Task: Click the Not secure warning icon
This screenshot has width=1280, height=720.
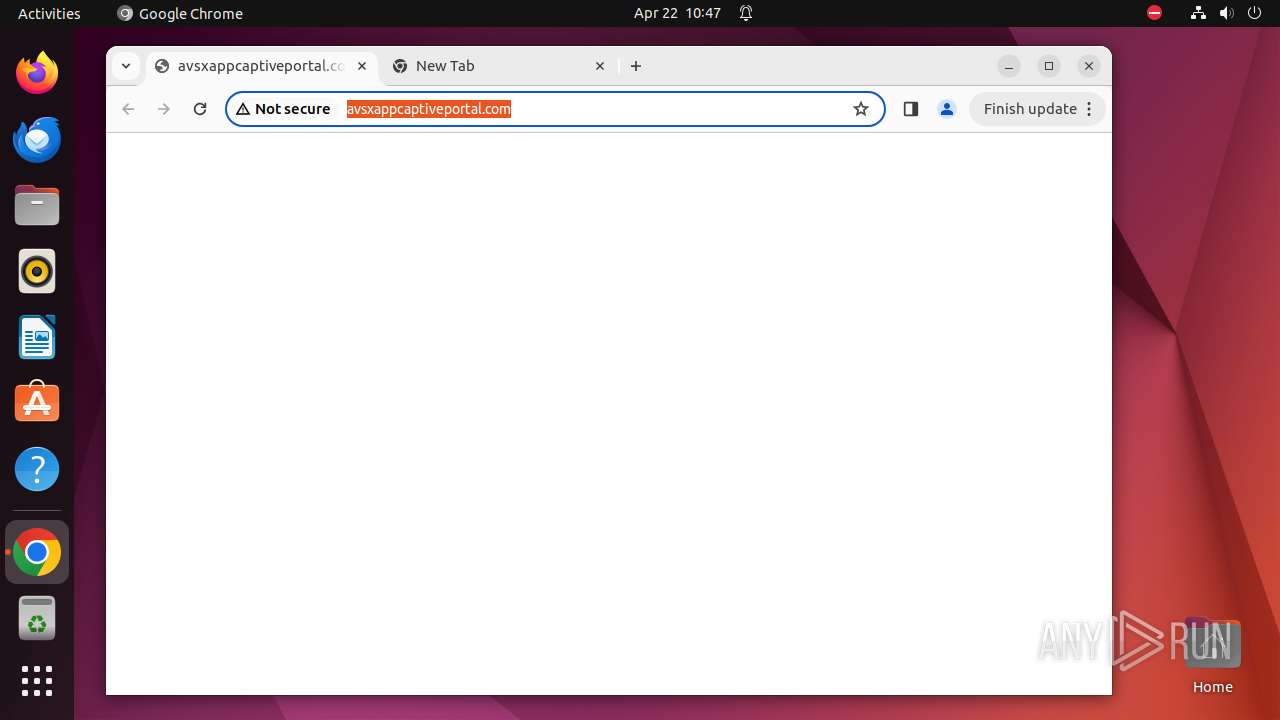Action: [x=243, y=109]
